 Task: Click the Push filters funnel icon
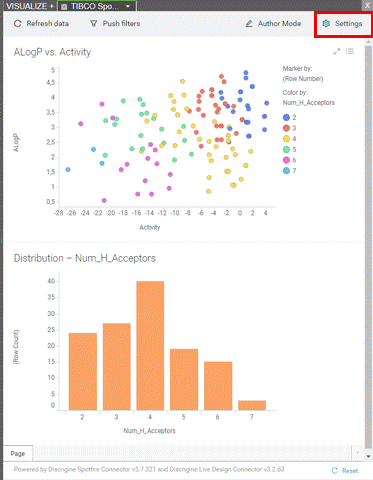[x=94, y=24]
